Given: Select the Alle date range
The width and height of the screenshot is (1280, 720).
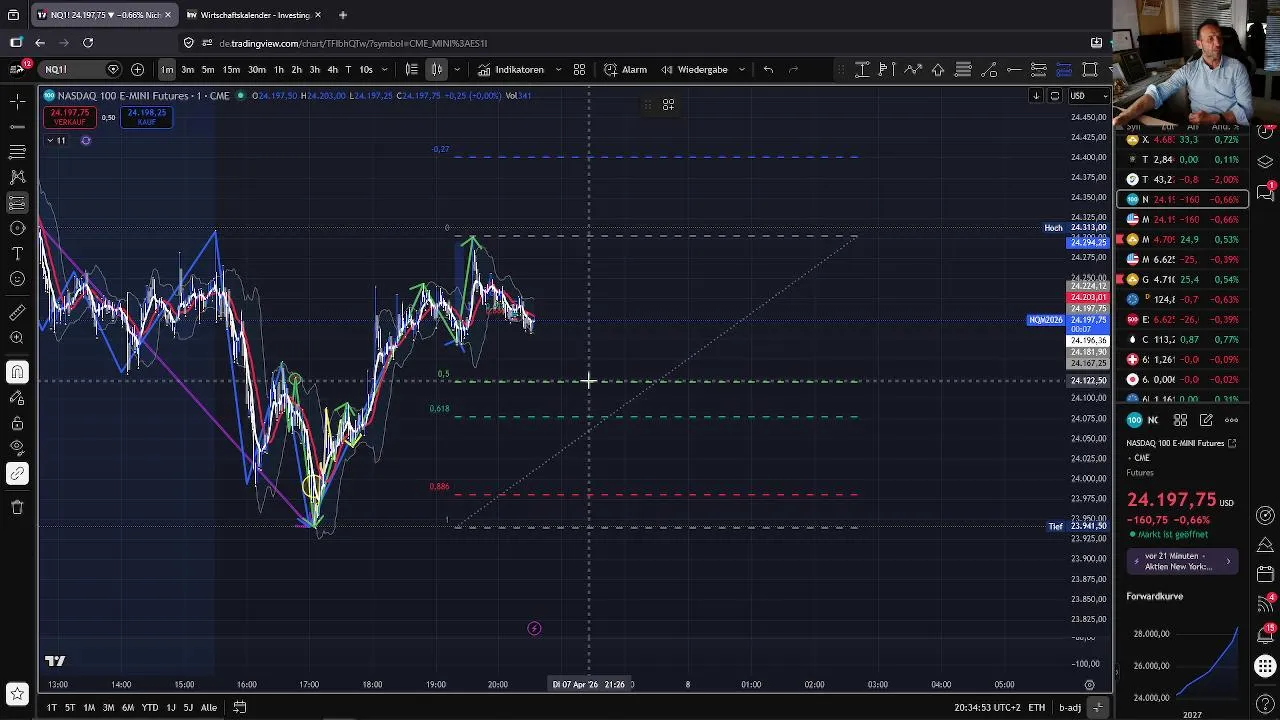Looking at the screenshot, I should pos(208,707).
